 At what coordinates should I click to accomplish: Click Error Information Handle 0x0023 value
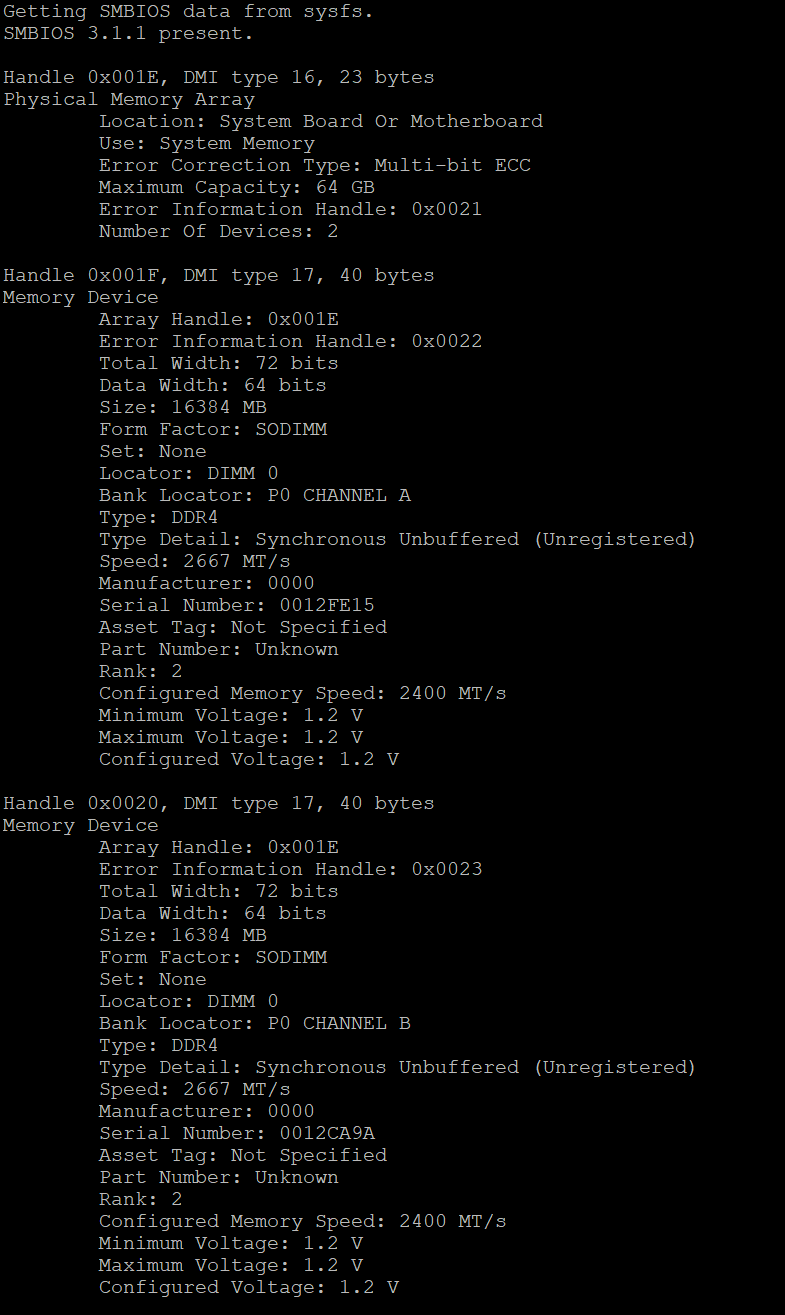[x=446, y=869]
